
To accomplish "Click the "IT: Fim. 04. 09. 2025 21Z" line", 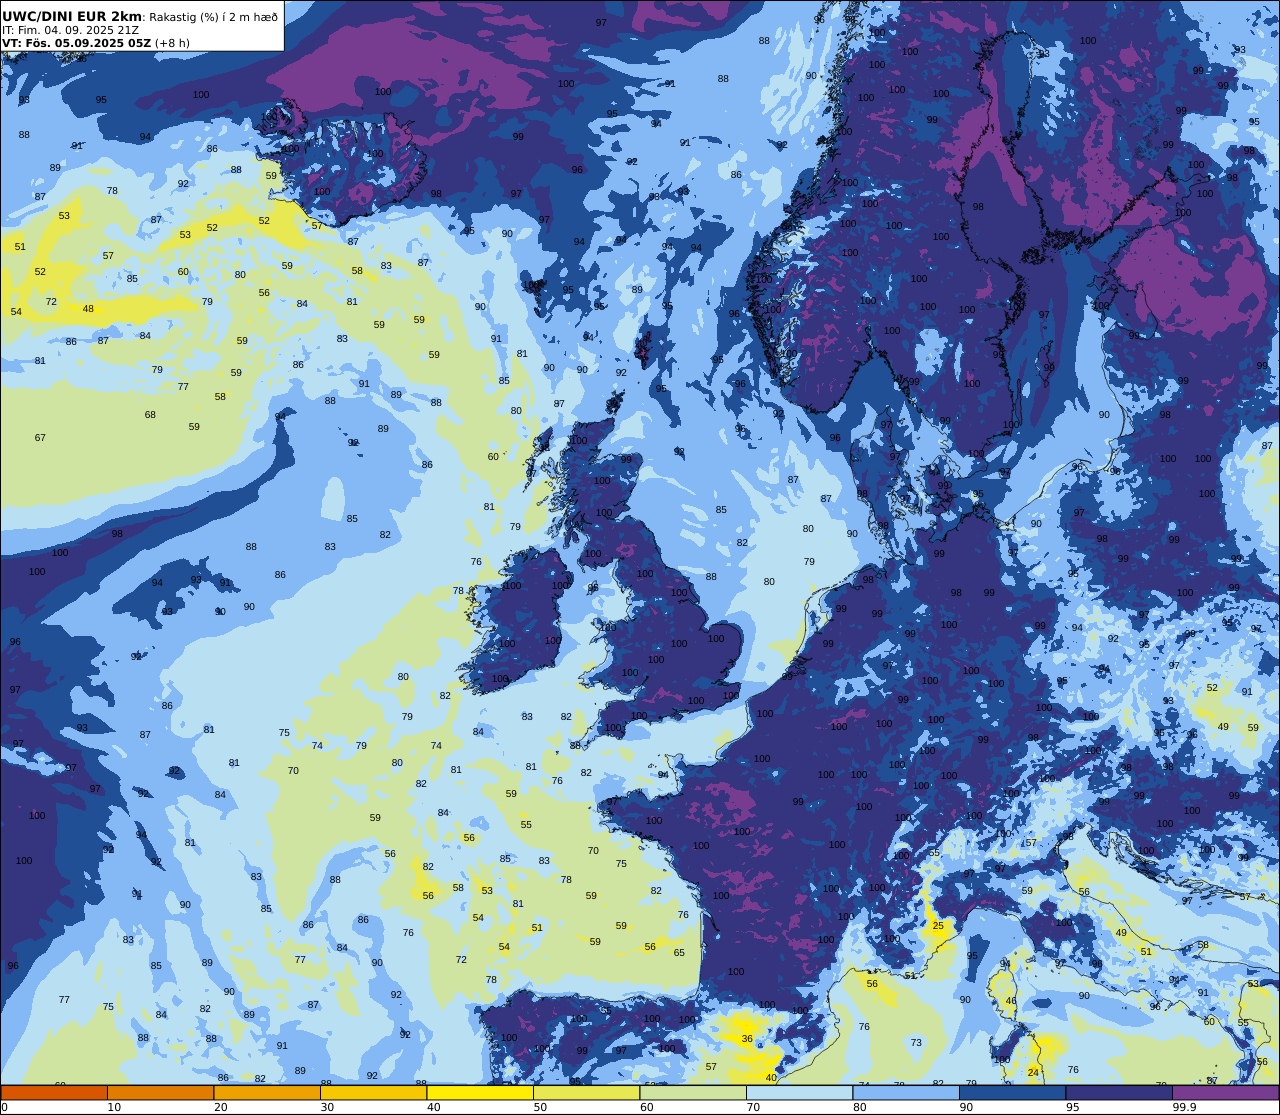I will 70,30.
